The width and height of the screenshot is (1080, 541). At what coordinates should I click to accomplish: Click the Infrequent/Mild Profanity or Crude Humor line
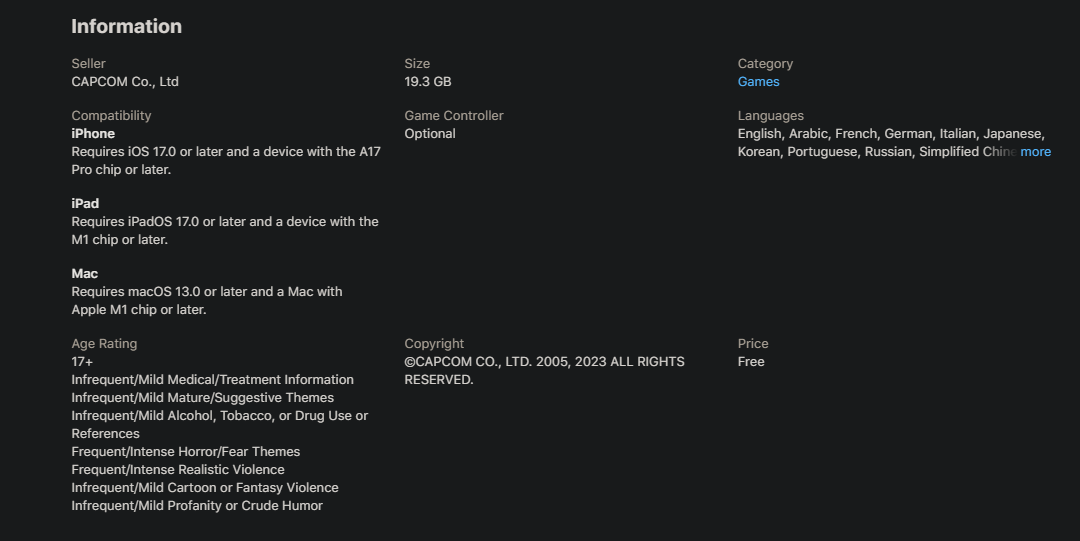click(x=197, y=506)
